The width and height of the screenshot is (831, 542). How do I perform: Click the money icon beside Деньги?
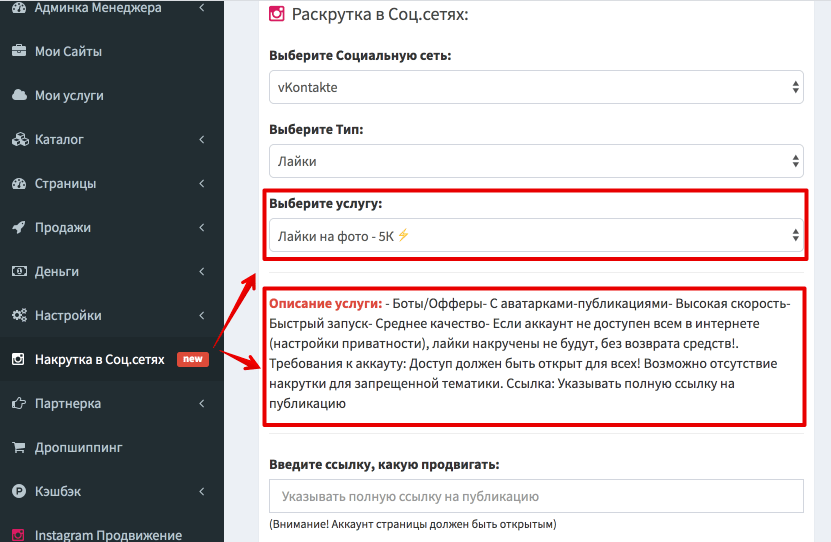18,271
